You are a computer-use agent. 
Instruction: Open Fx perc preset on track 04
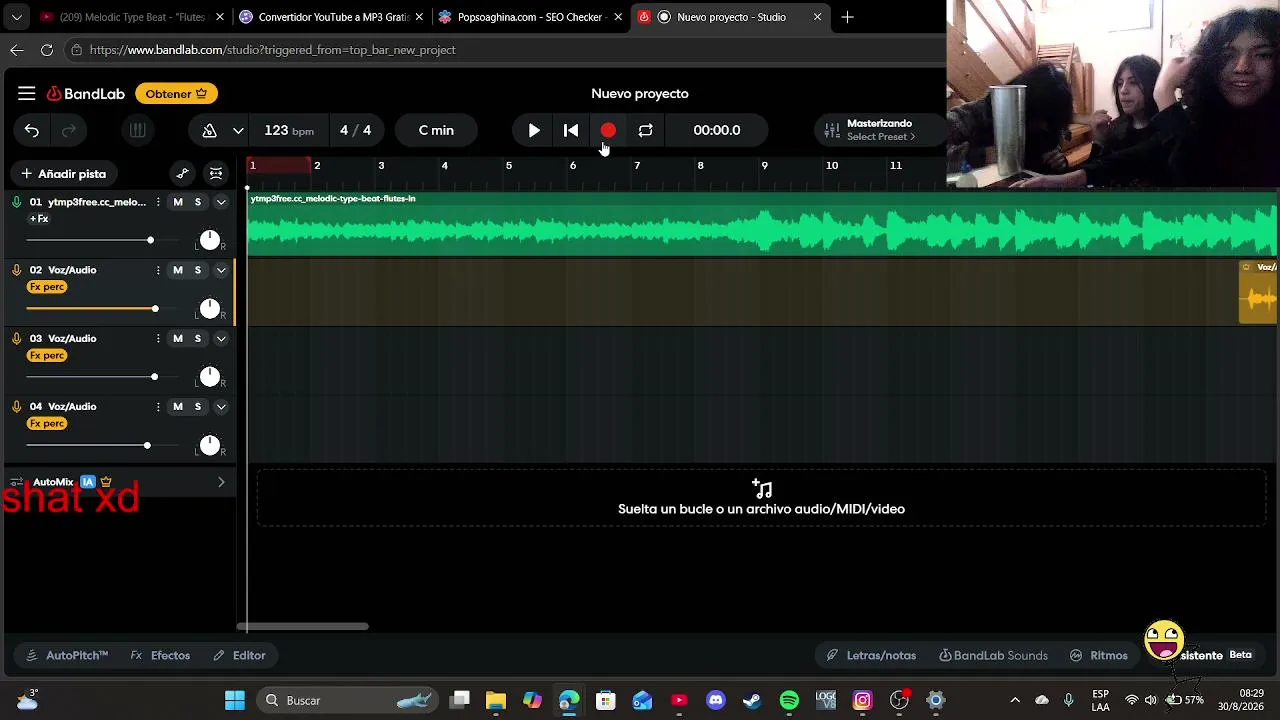(47, 423)
